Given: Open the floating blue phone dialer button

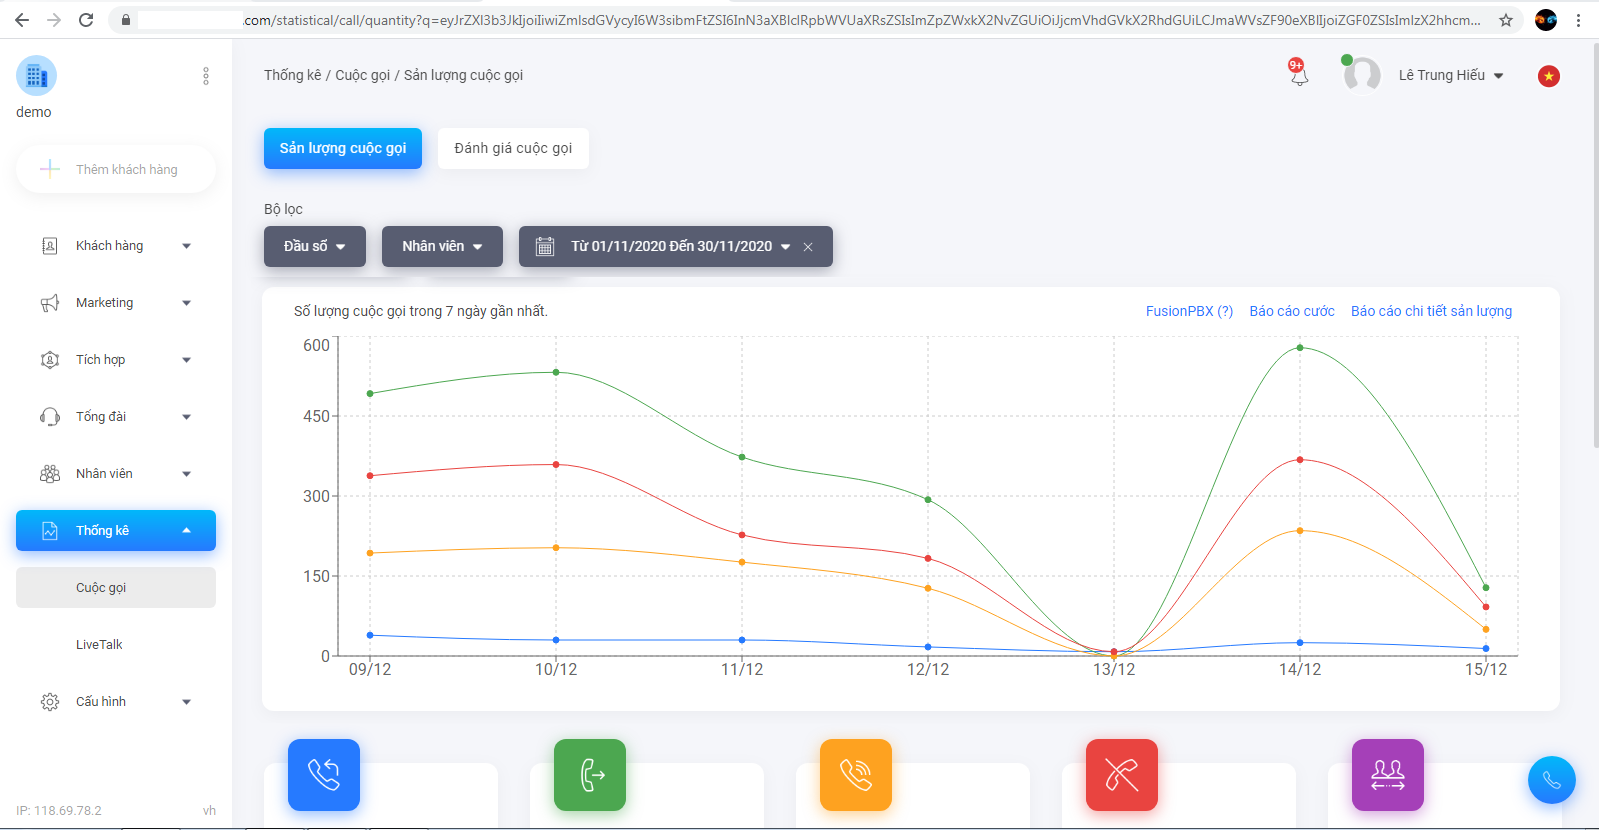Looking at the screenshot, I should click(x=1552, y=780).
